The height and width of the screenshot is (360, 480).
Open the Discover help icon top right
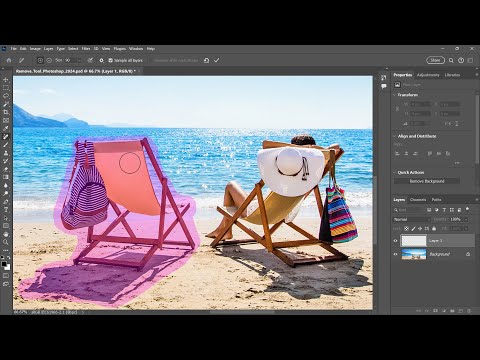(461, 60)
